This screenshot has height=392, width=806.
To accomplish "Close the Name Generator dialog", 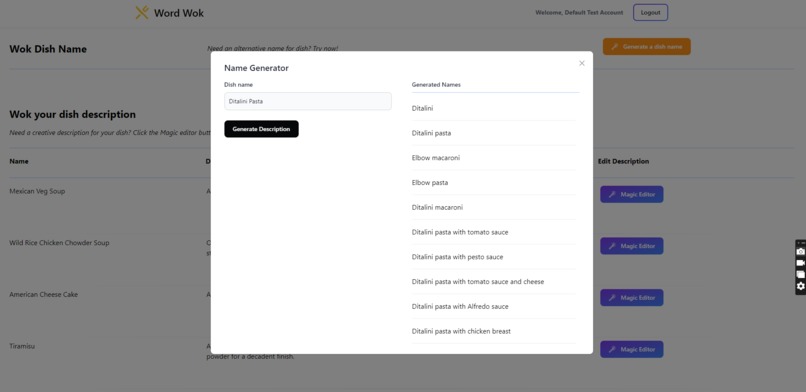I will (581, 63).
